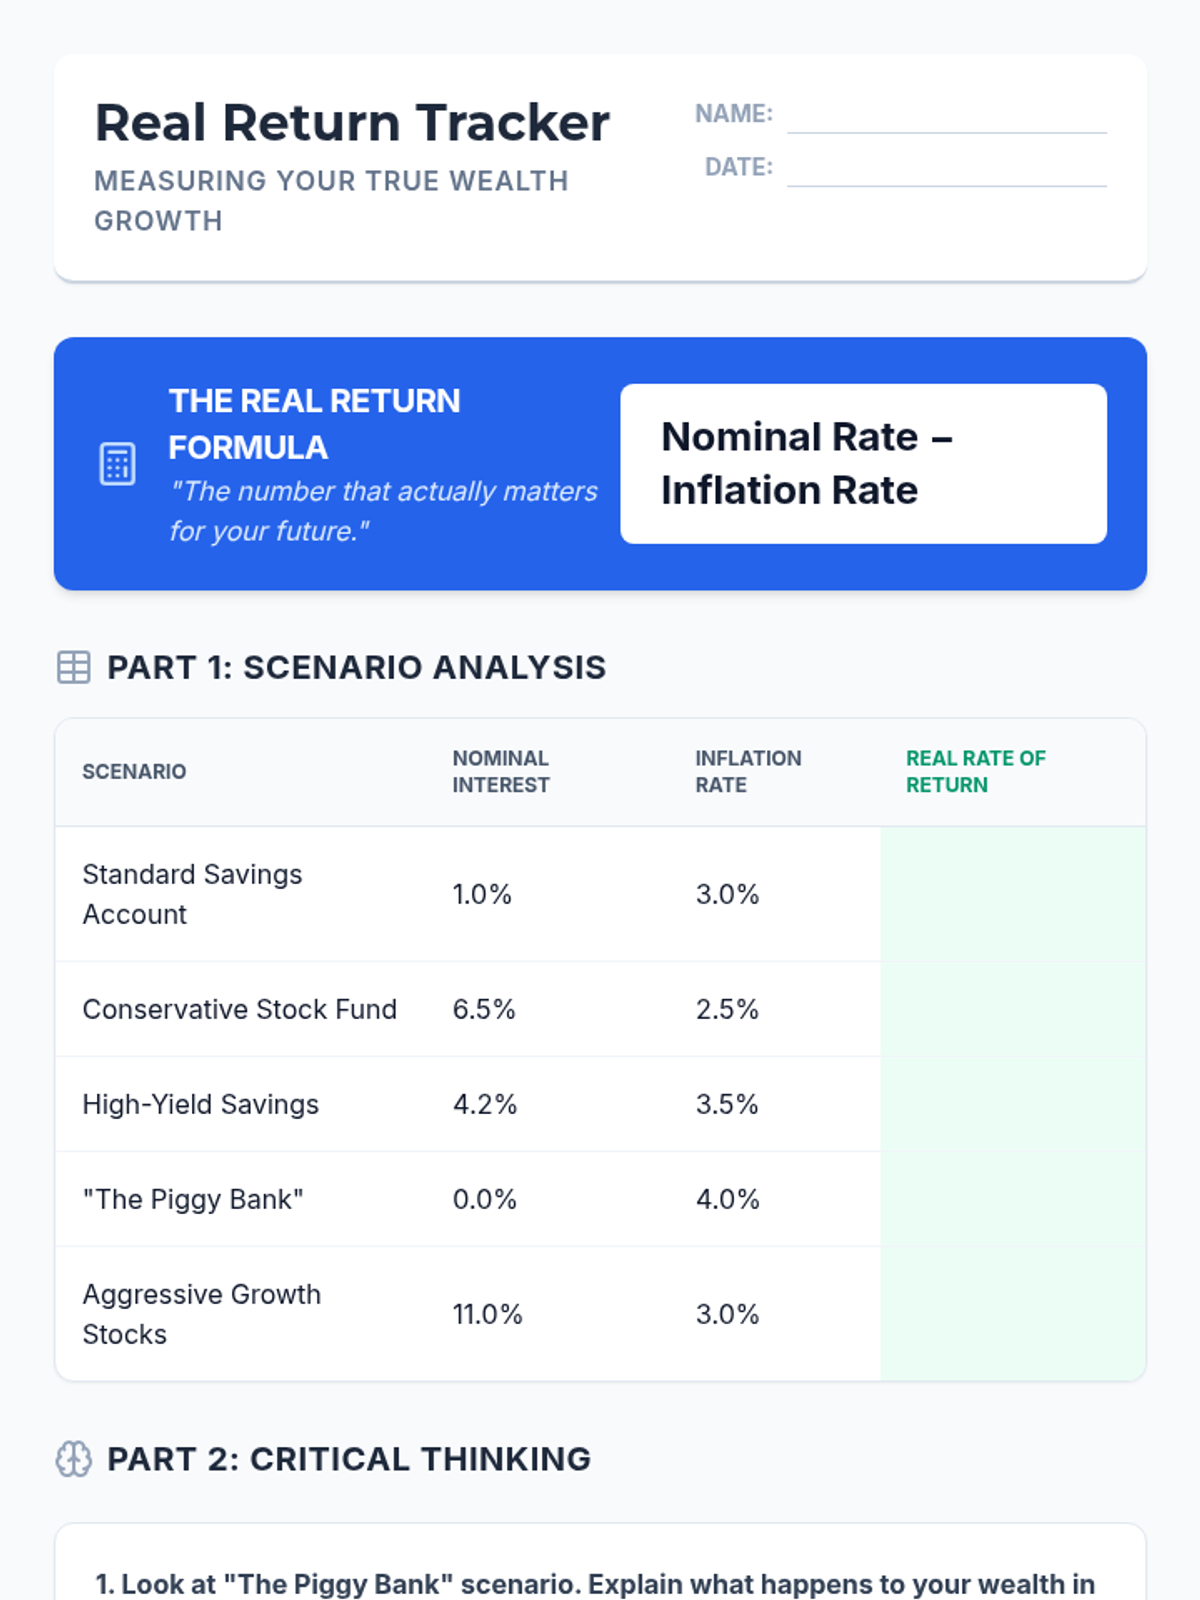Click the Real Return Tracker title

pyautogui.click(x=352, y=123)
